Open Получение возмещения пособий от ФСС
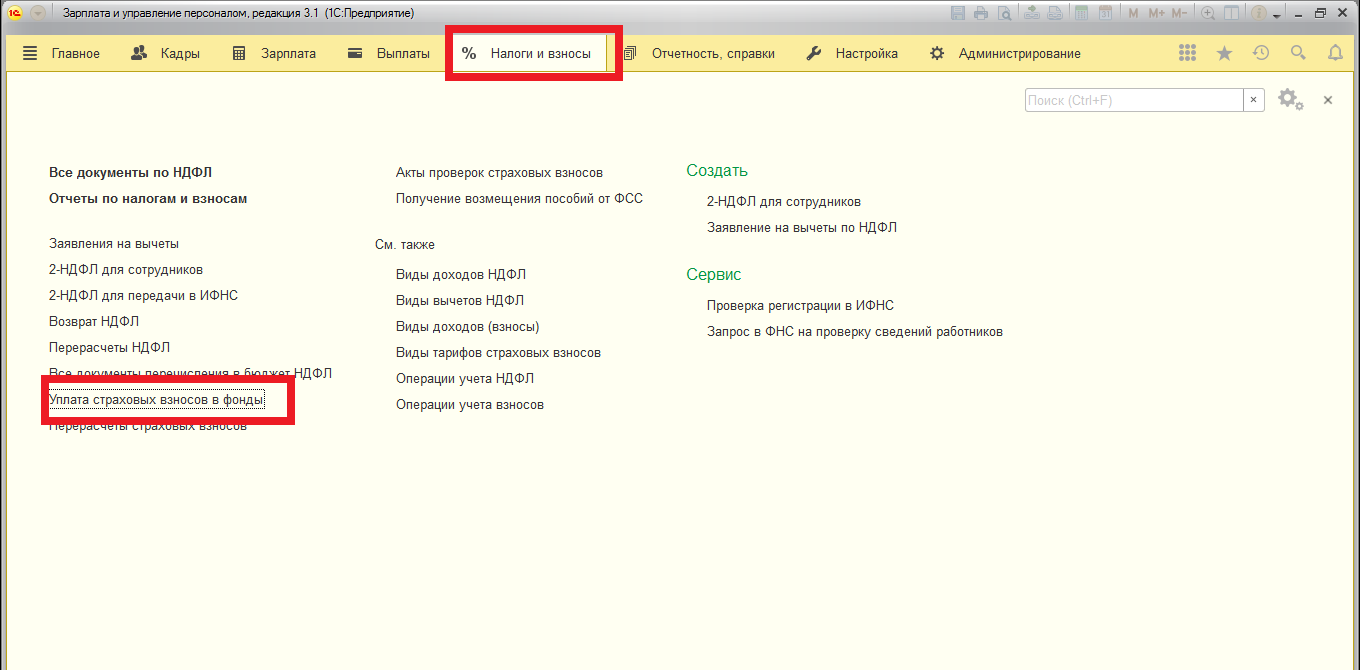Viewport: 1360px width, 670px height. coord(519,198)
